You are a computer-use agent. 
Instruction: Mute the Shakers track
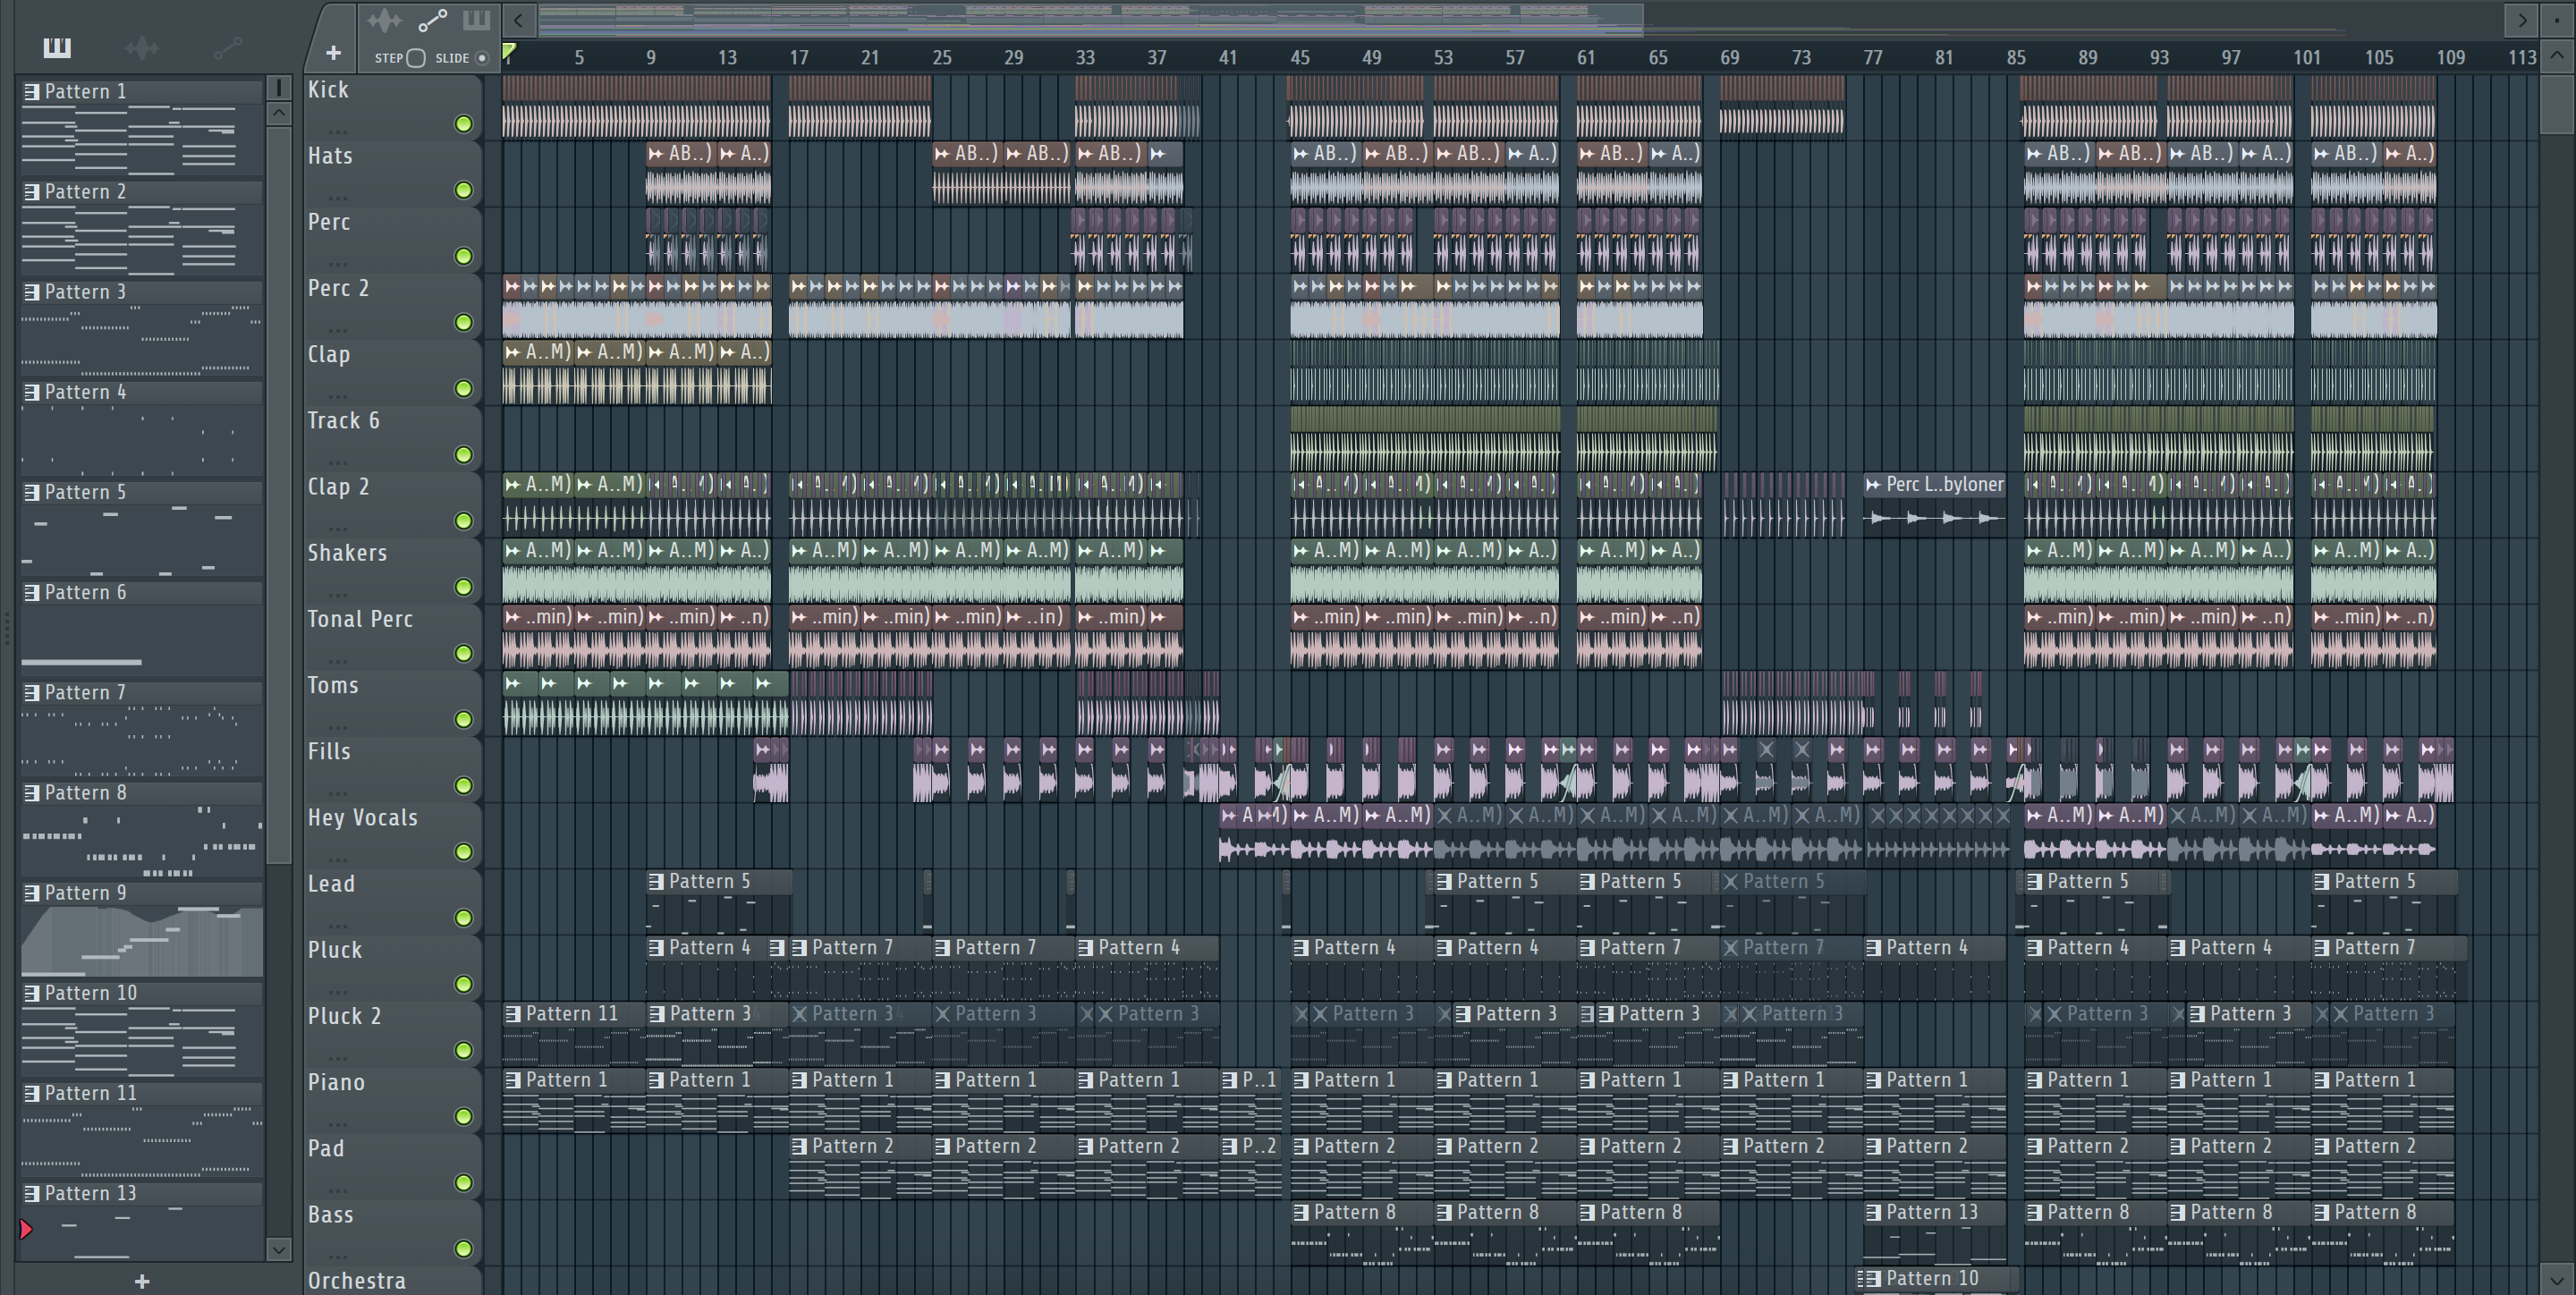pyautogui.click(x=463, y=587)
